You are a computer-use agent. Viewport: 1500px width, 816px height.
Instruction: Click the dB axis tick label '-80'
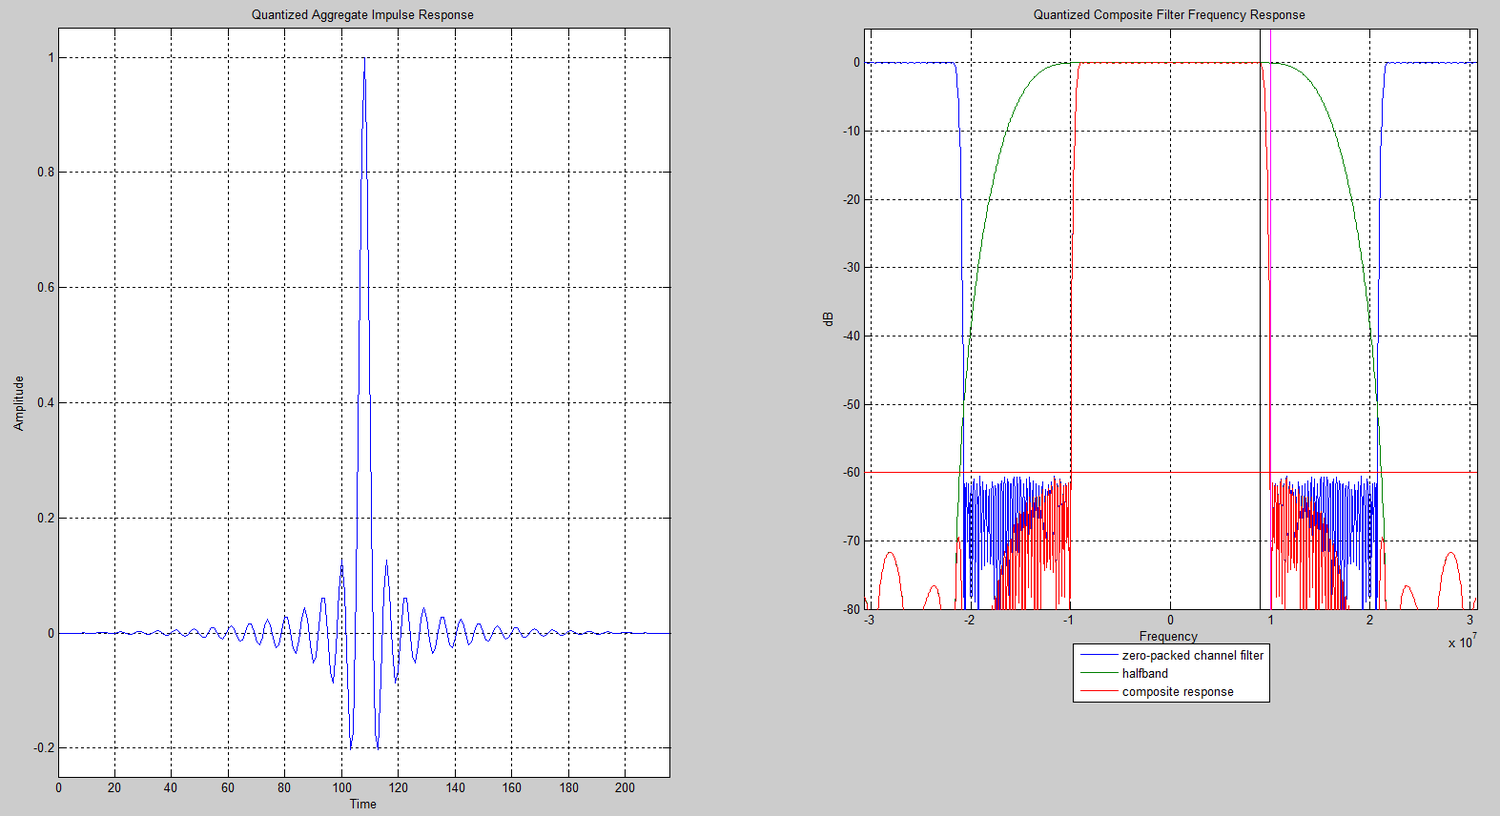pyautogui.click(x=850, y=609)
